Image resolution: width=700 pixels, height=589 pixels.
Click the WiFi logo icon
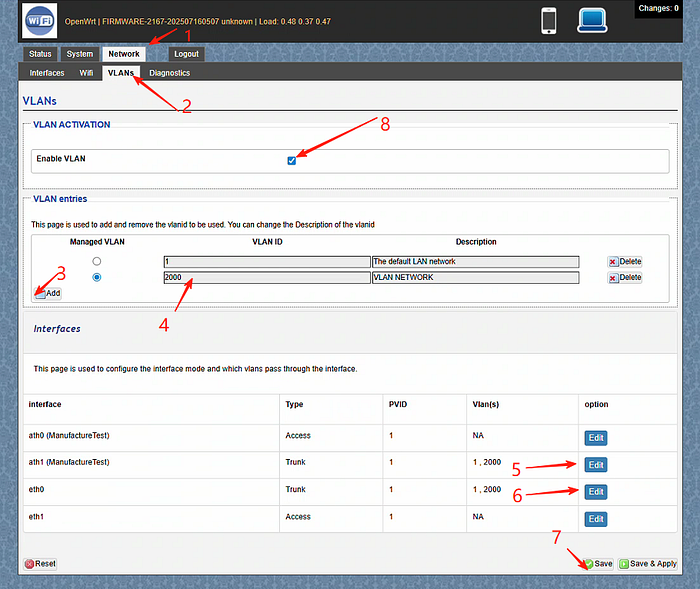click(x=40, y=21)
